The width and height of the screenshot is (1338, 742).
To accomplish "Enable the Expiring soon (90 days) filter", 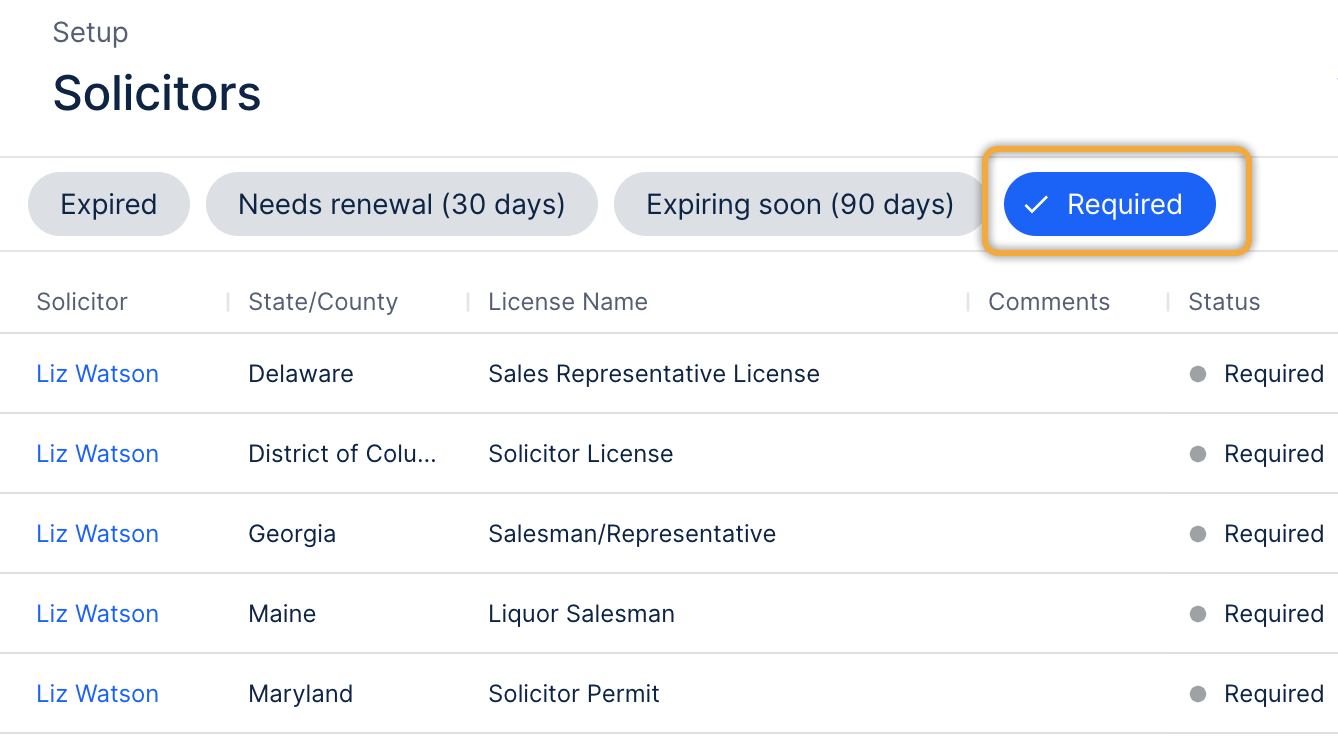I will [x=799, y=204].
